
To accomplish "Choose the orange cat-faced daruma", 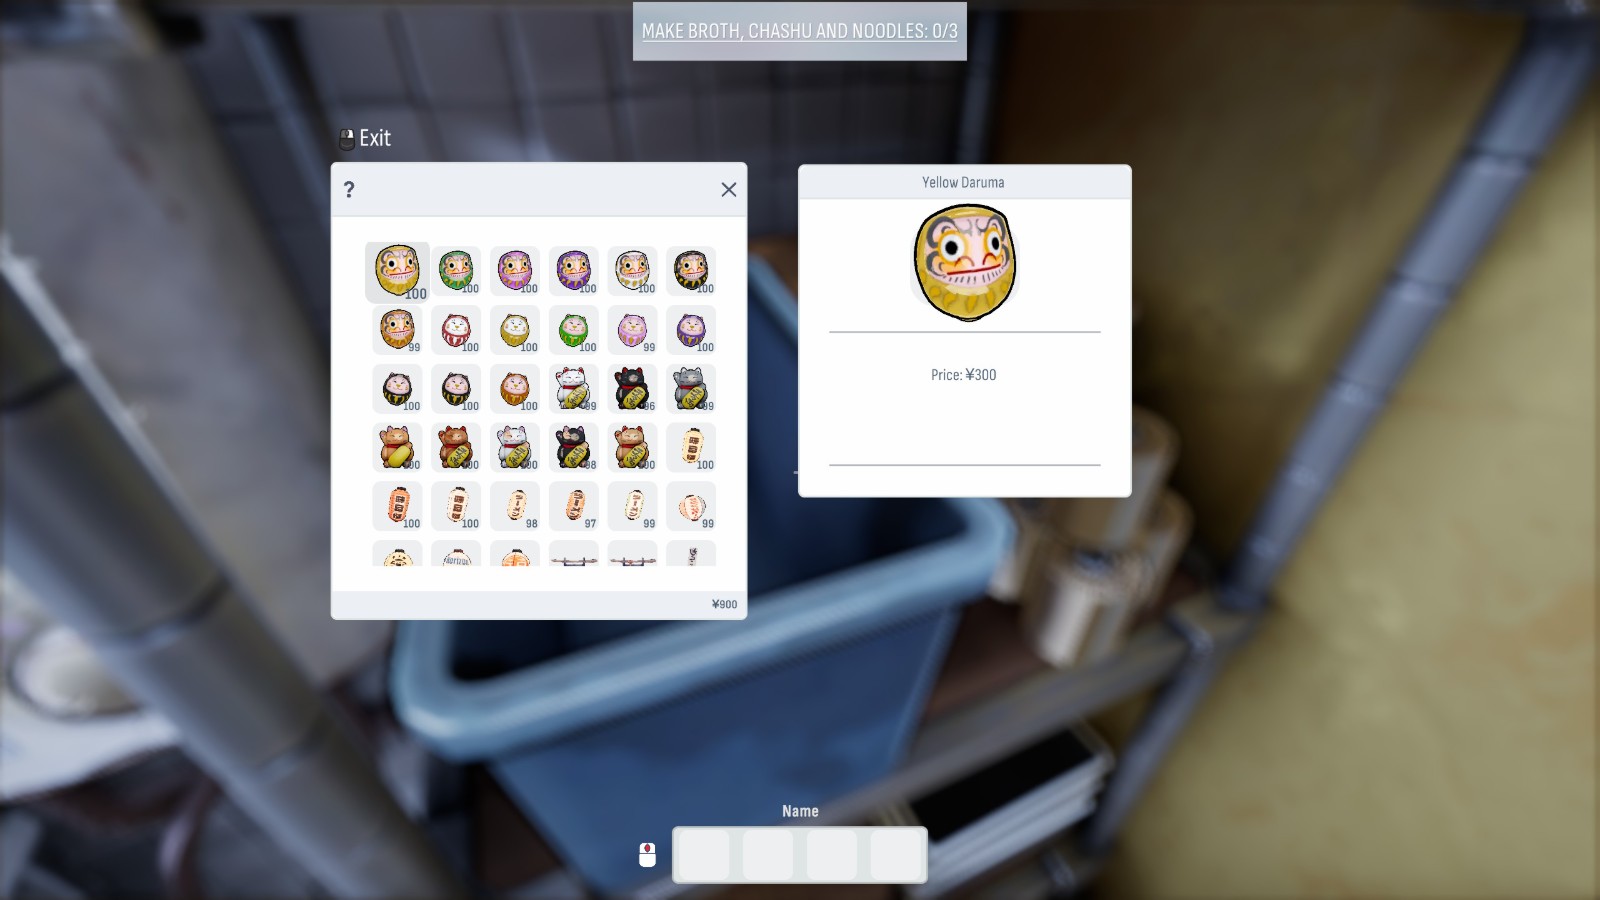I will pyautogui.click(x=515, y=389).
